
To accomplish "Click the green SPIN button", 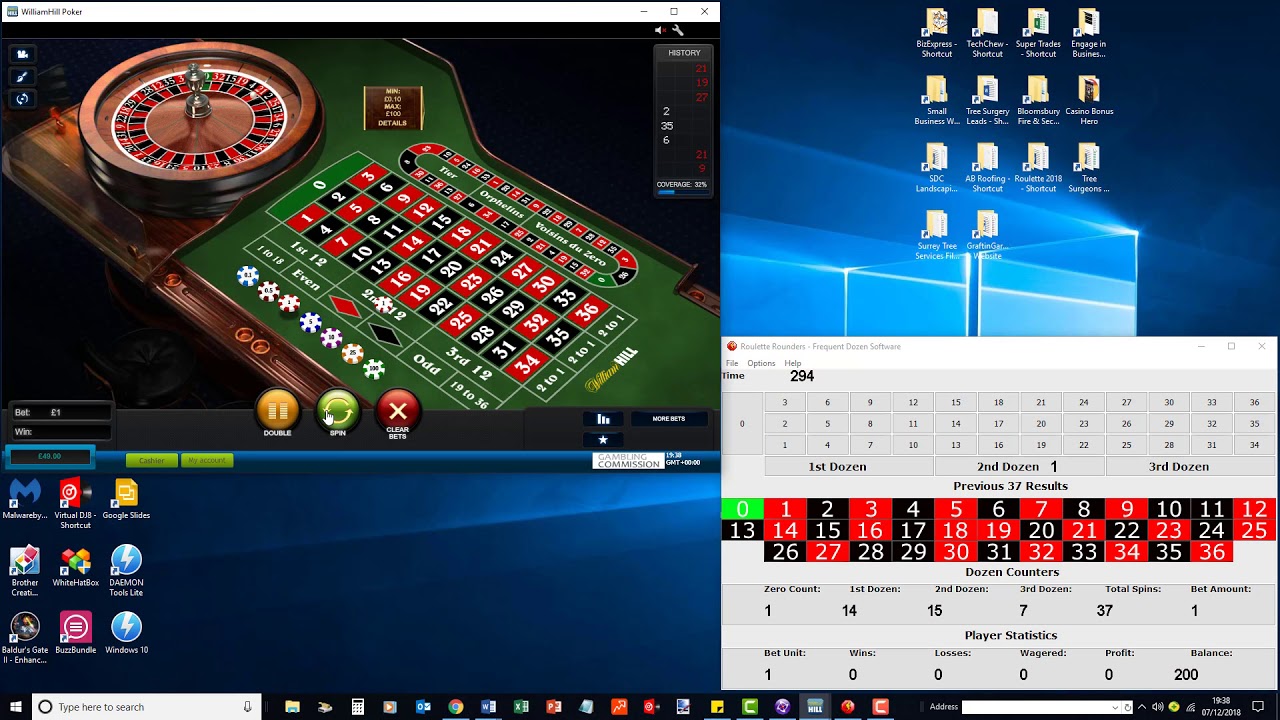I will tap(338, 410).
